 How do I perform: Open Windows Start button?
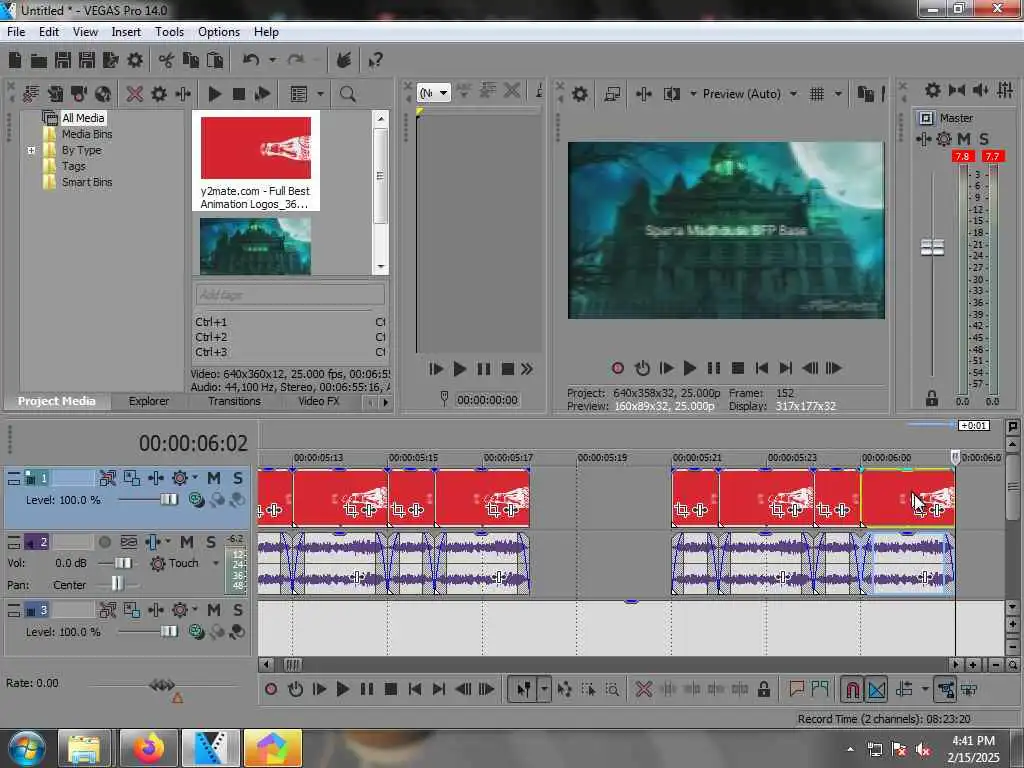pos(25,749)
